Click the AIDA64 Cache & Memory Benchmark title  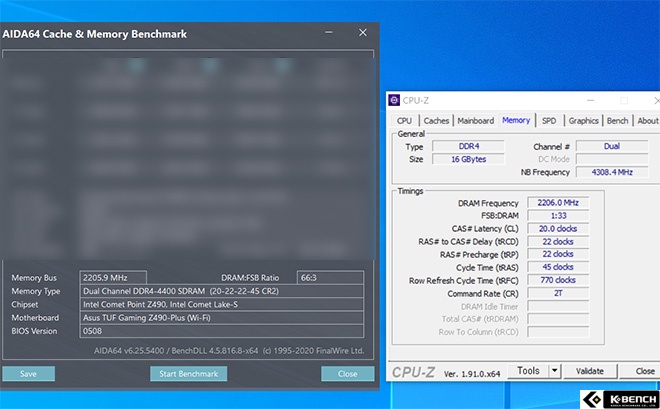pos(95,34)
